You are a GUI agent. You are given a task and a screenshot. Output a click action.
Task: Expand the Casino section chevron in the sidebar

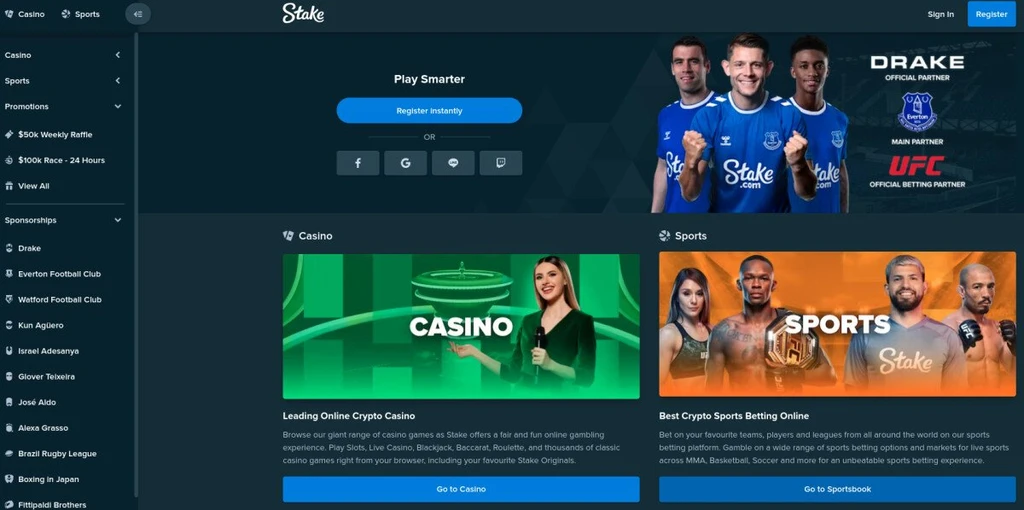pos(118,56)
